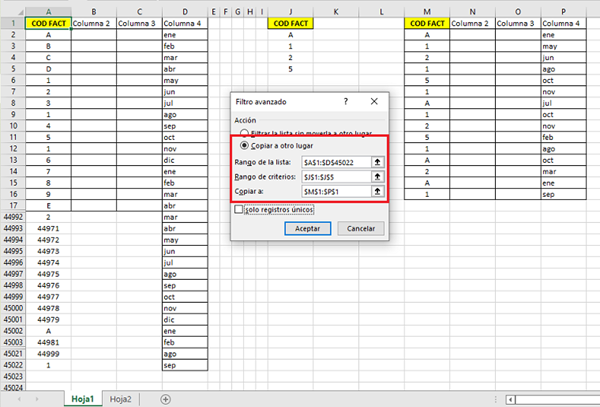Select the jun cell in column P
Screen dimensions: 600x407
click(x=564, y=57)
